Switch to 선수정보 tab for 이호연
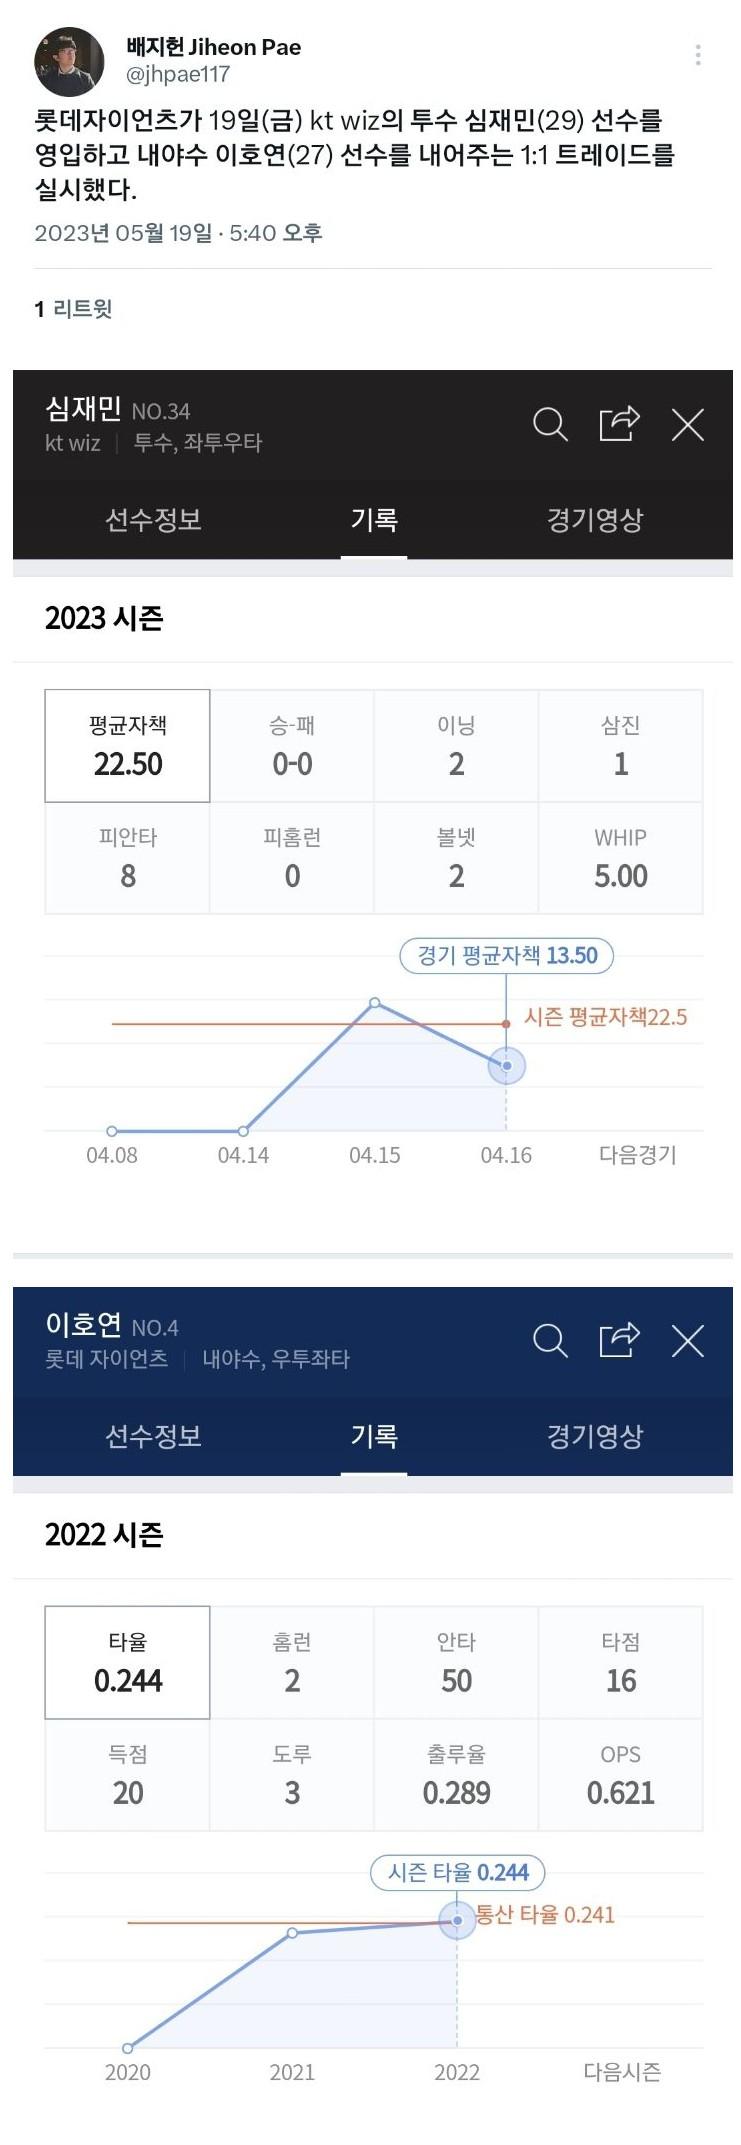Viewport: 741px width, 2145px height. click(x=154, y=1436)
